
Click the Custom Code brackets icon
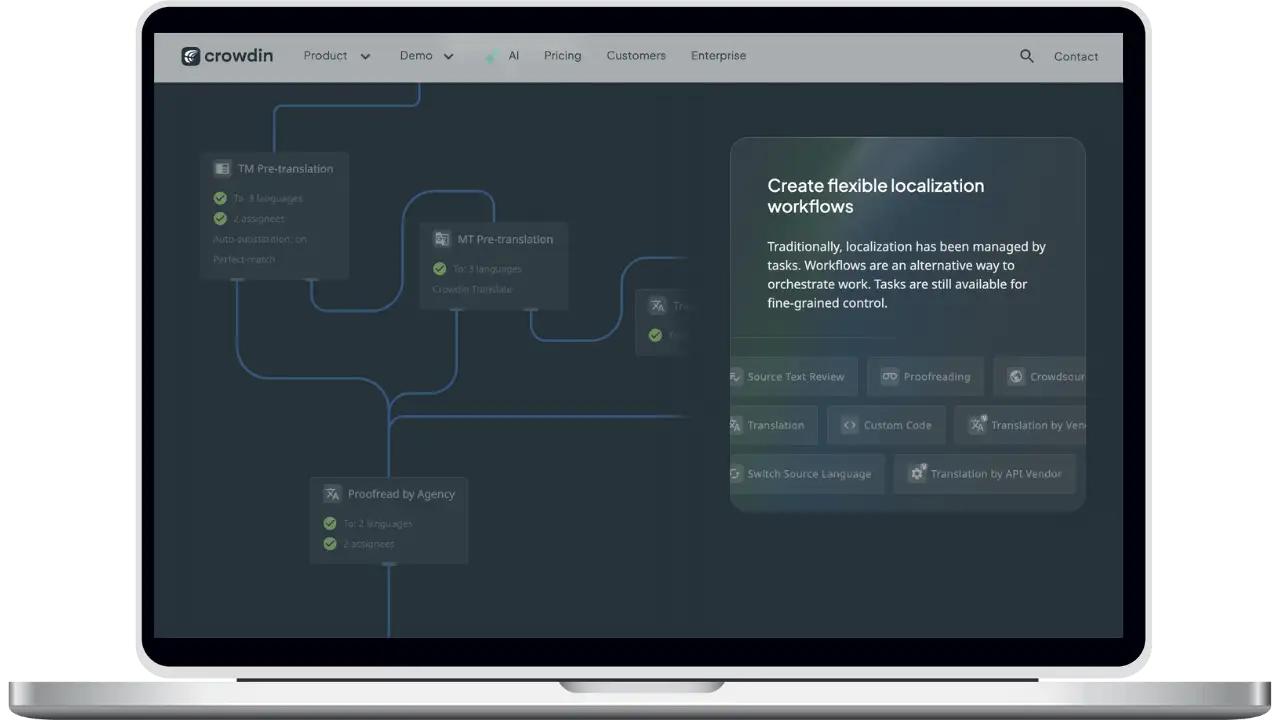[x=849, y=425]
